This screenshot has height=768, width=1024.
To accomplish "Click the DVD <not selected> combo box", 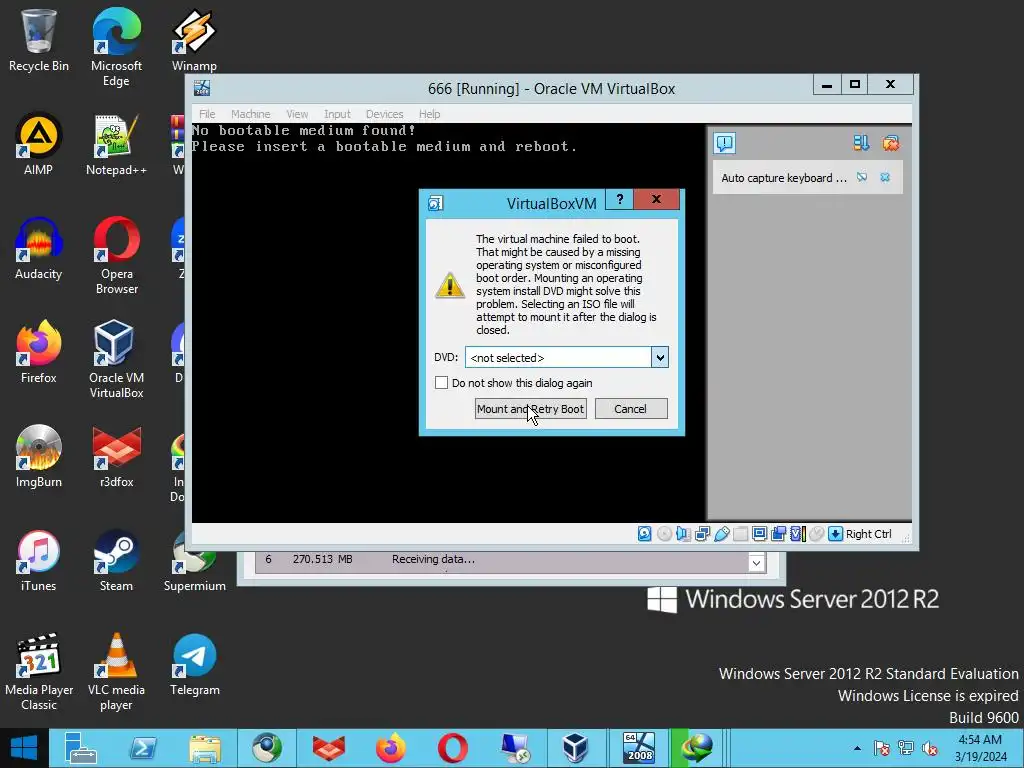I will click(566, 357).
